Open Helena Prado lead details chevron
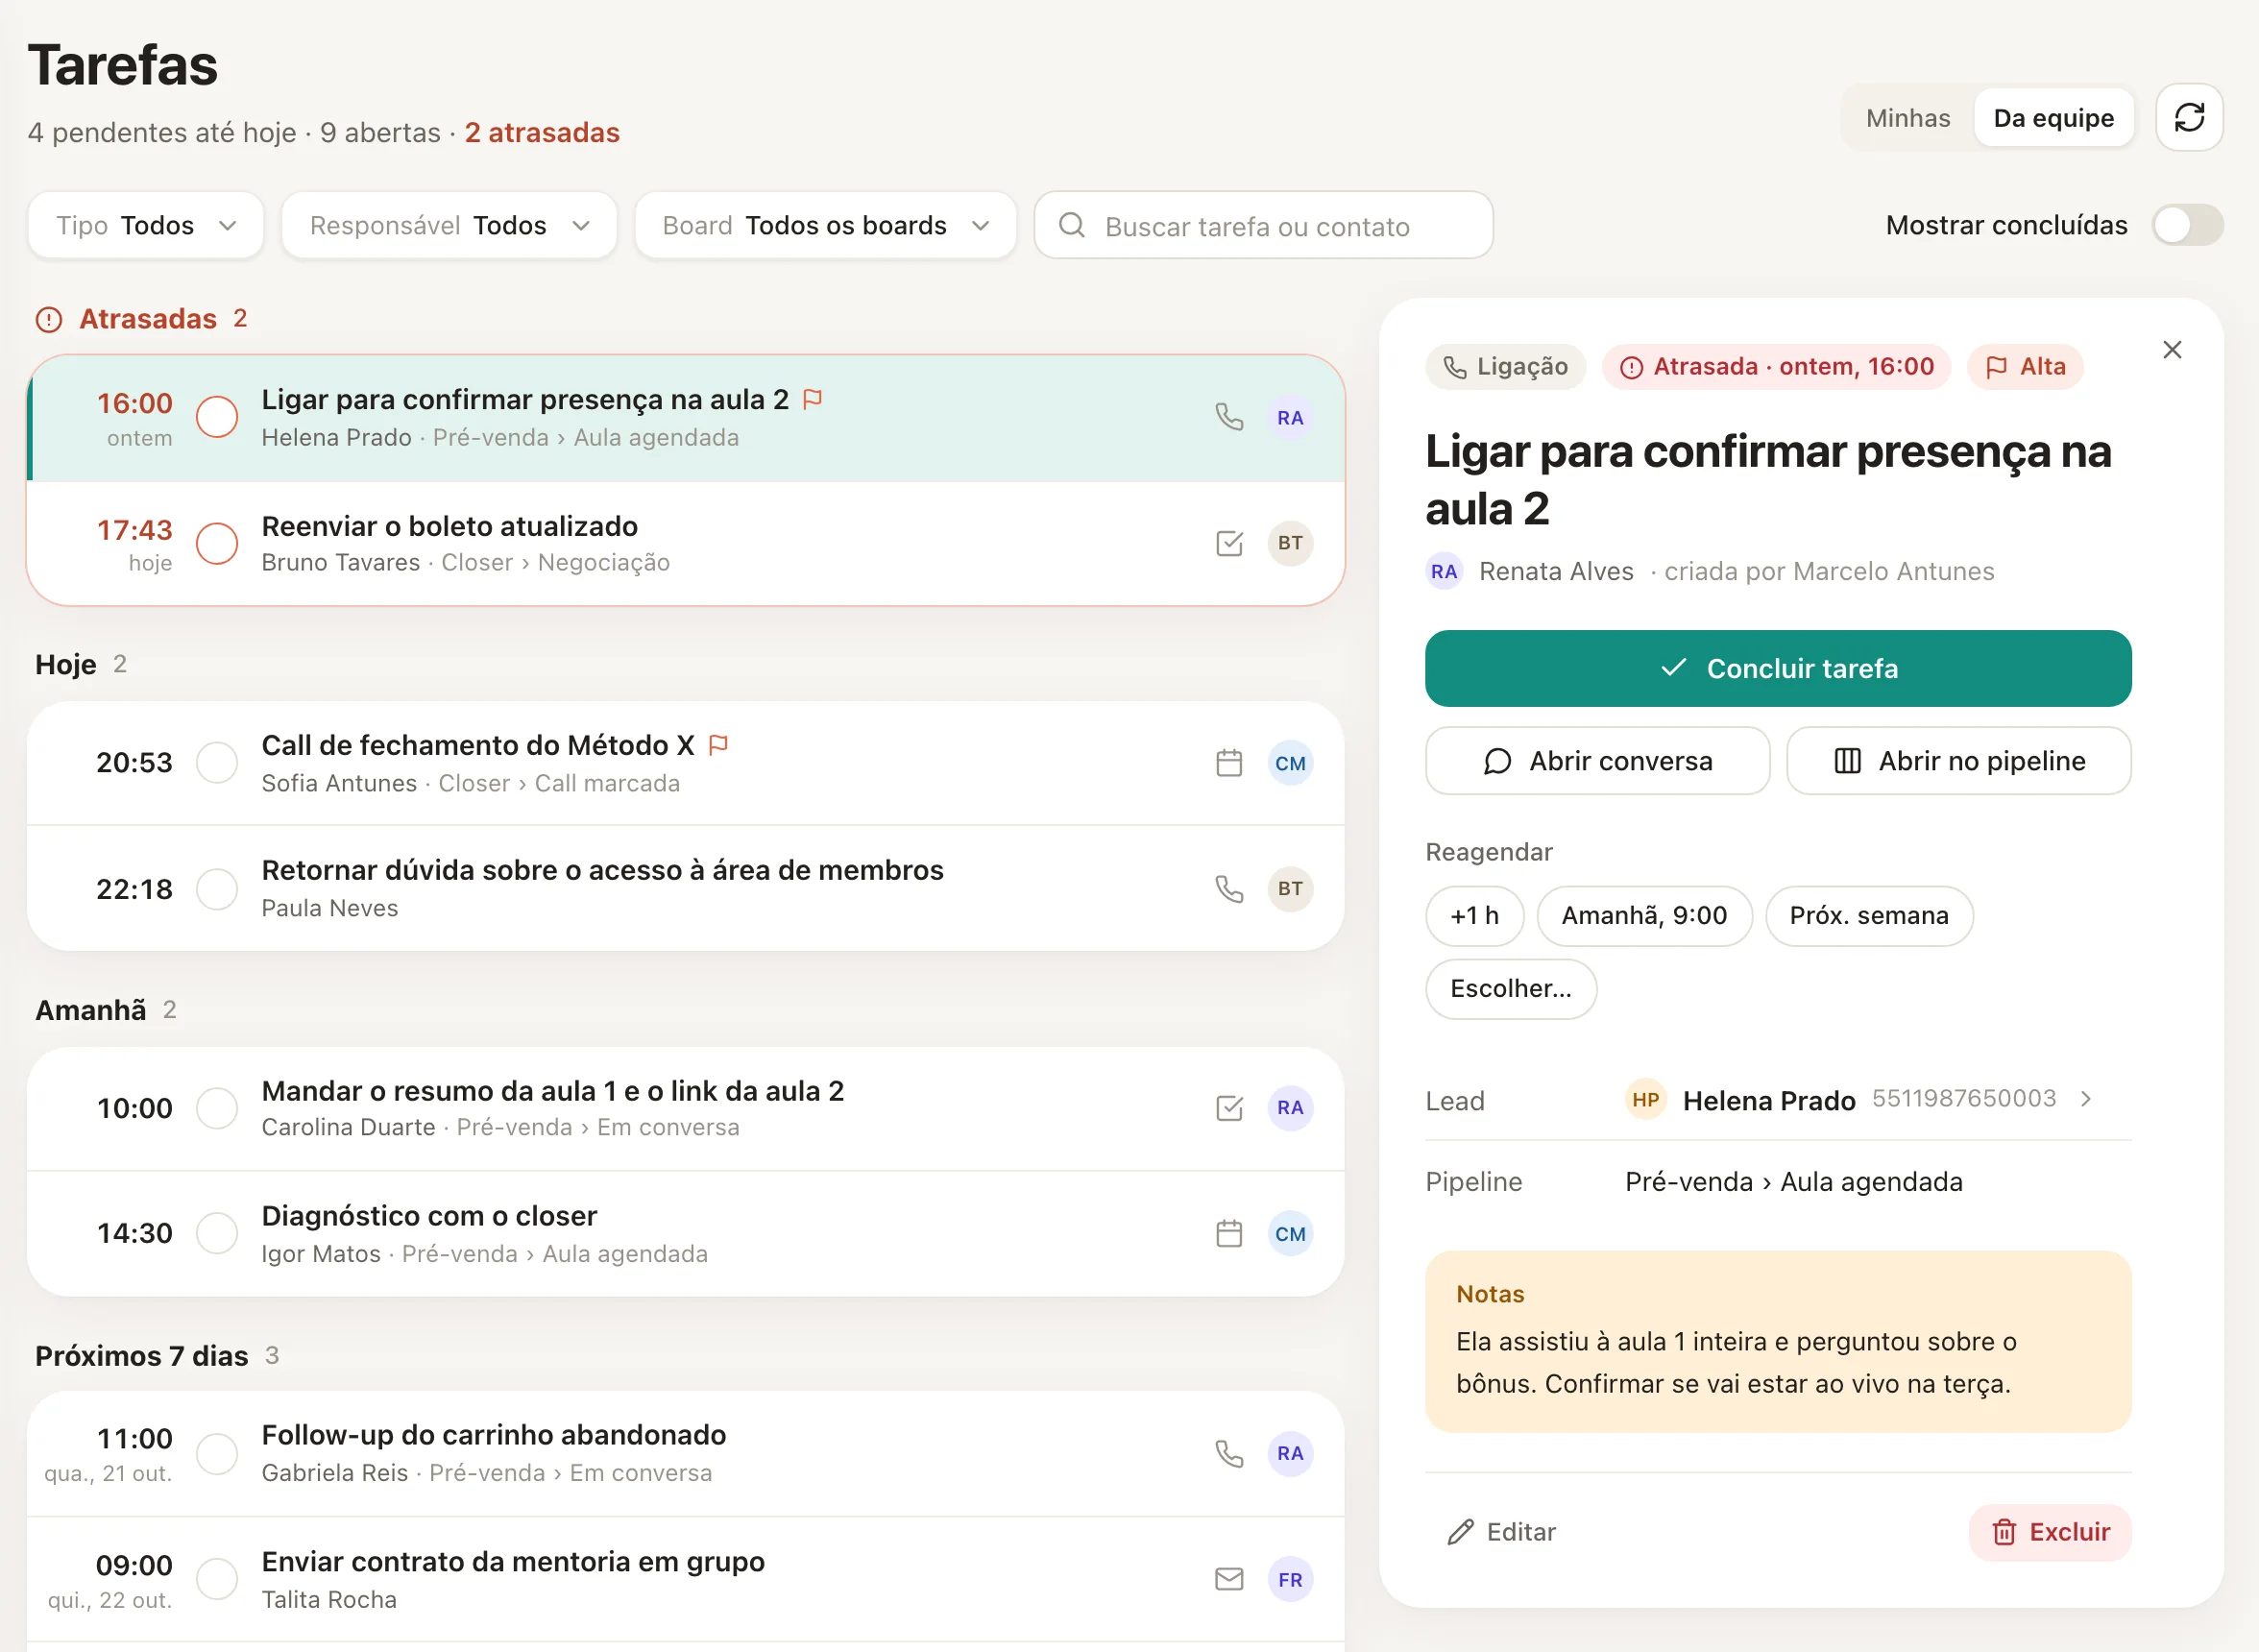Screen dimensions: 2259x1652 2085,1099
